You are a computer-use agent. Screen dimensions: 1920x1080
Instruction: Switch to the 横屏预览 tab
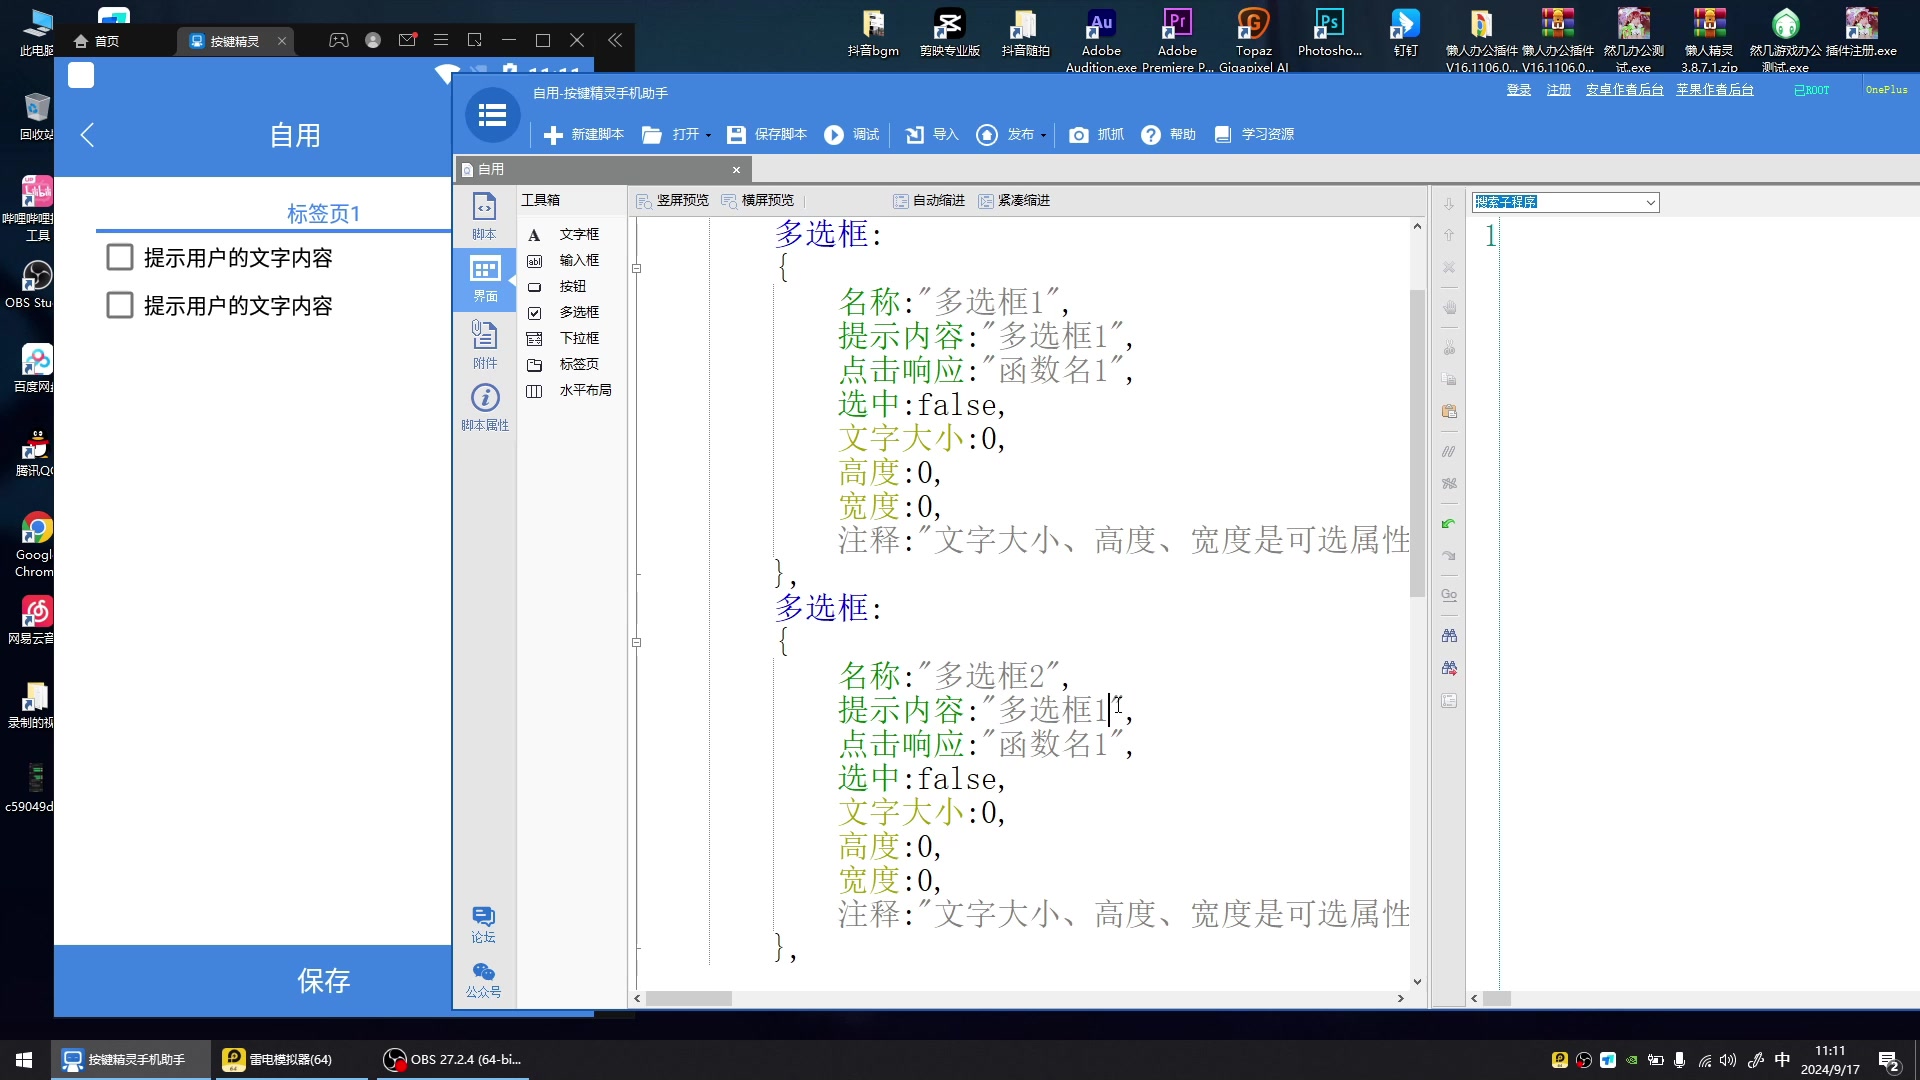[x=758, y=201]
